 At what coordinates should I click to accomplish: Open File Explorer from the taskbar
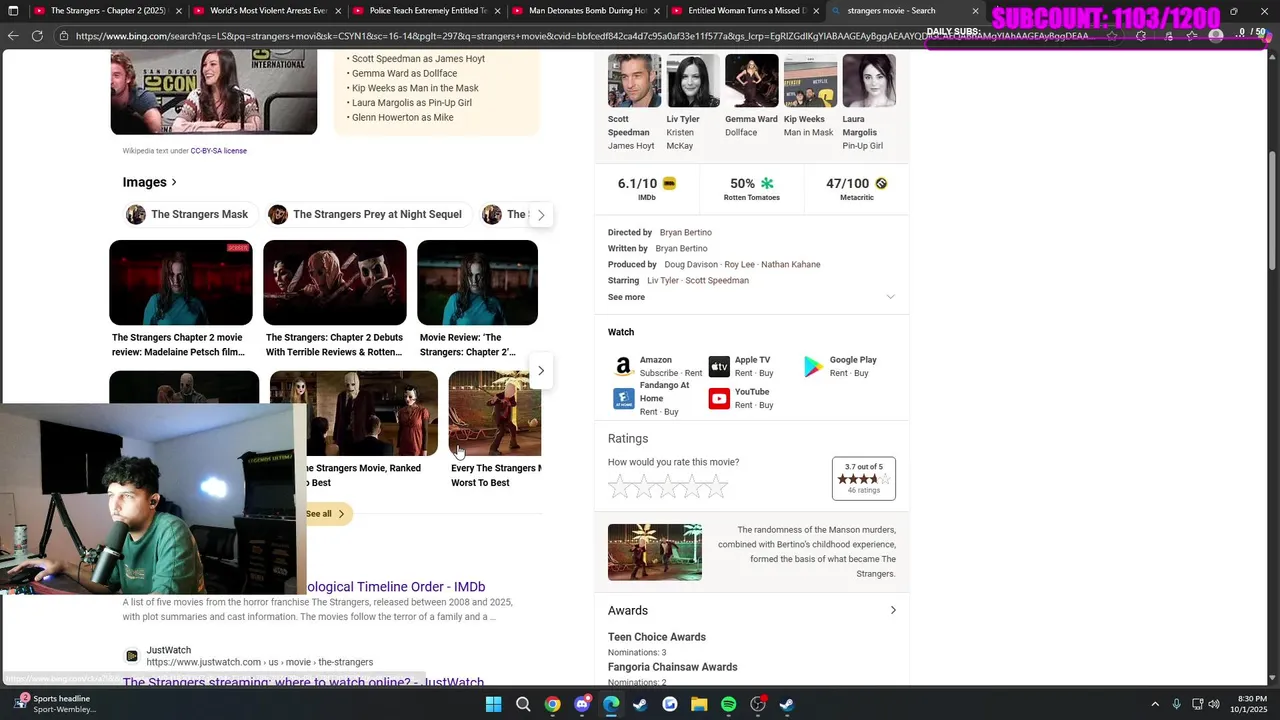click(x=699, y=704)
